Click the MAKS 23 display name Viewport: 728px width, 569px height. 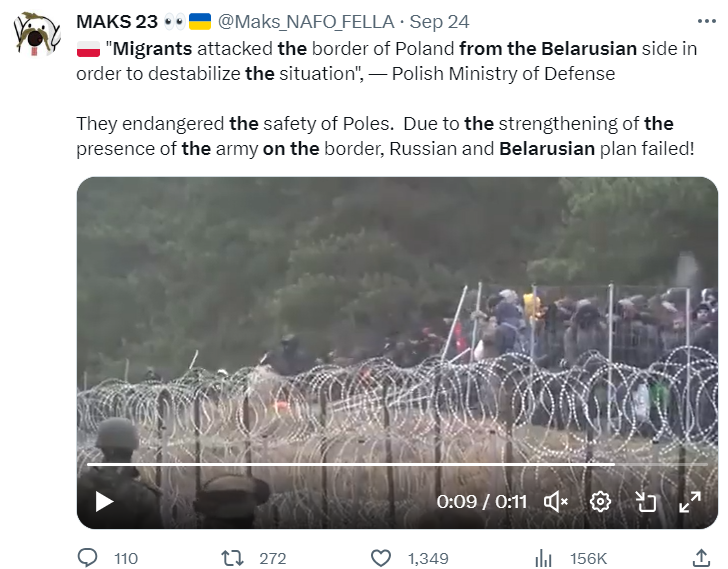[x=117, y=22]
